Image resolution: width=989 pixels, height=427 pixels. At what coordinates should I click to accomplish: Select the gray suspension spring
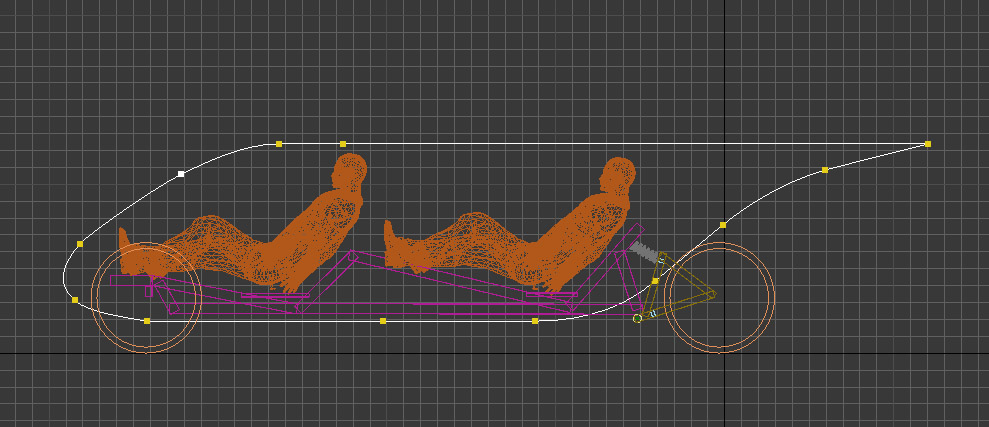(646, 252)
